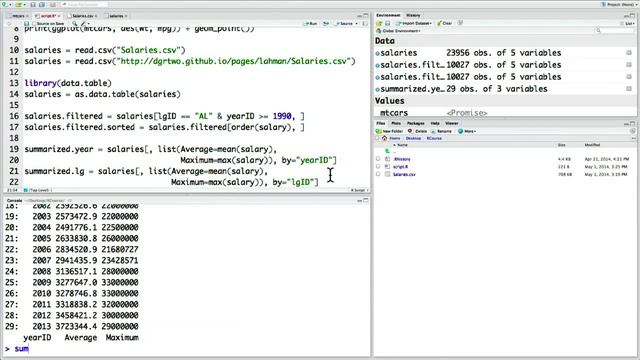
Task: Focus the go to file search field
Action: tap(85, 4)
